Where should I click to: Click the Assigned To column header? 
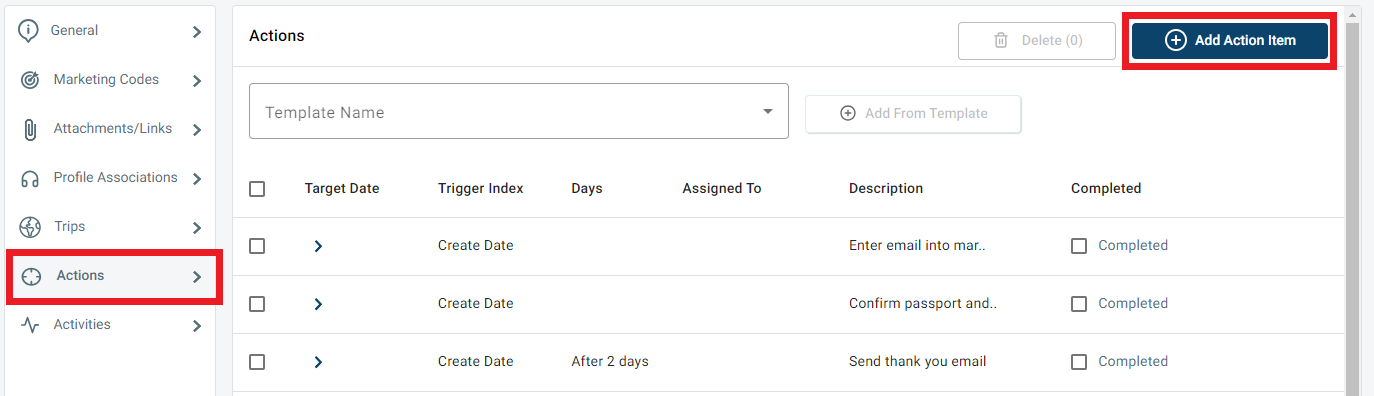(x=722, y=188)
